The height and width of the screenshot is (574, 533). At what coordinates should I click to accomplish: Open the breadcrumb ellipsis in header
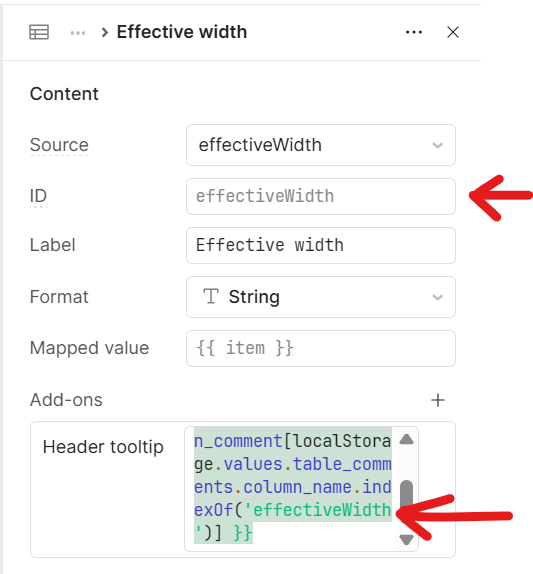click(x=78, y=33)
